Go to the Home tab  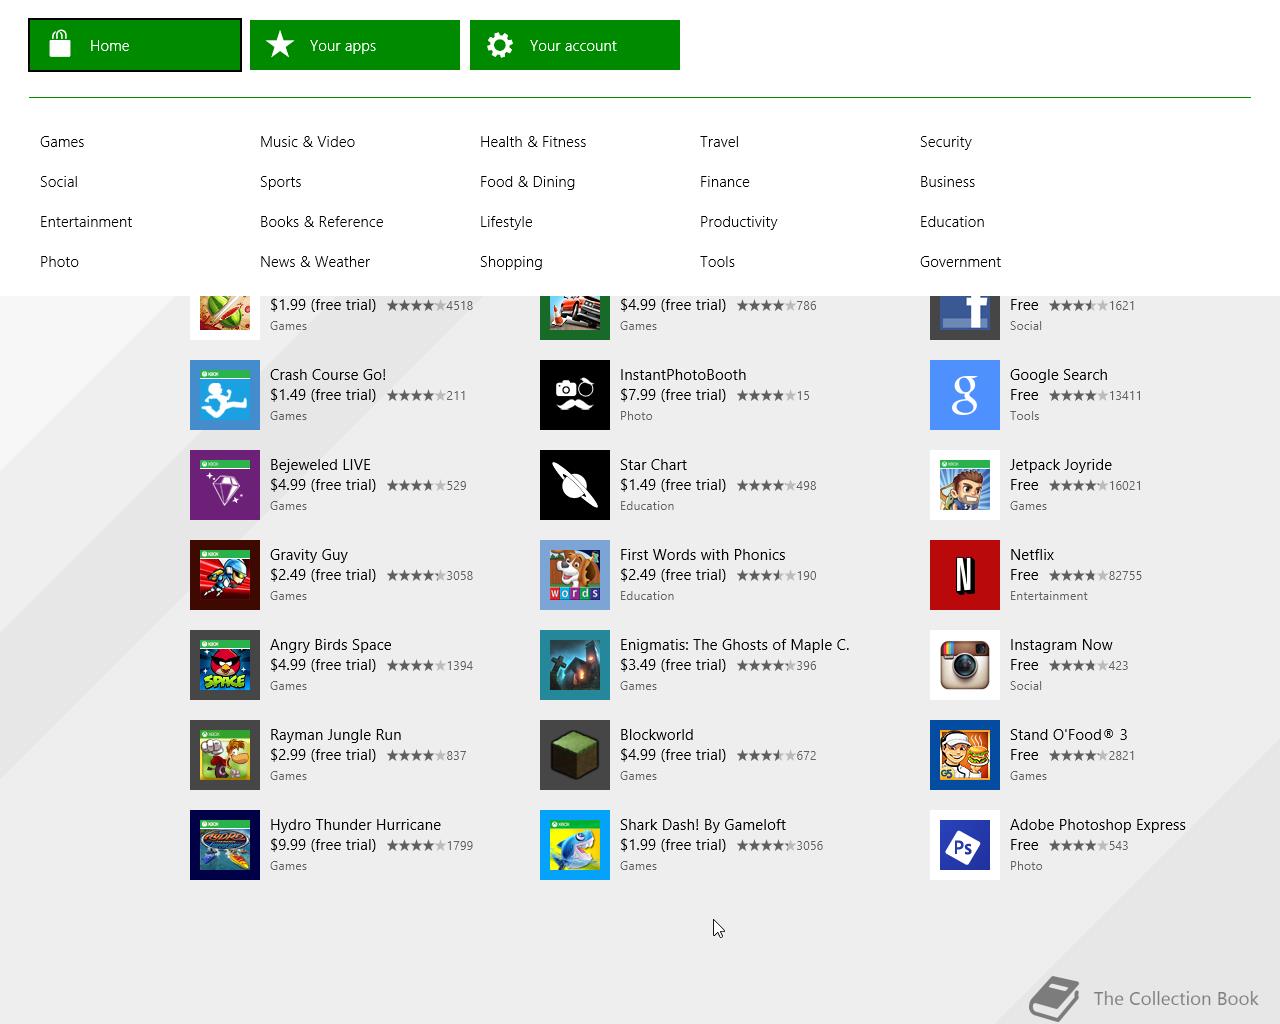[x=135, y=45]
